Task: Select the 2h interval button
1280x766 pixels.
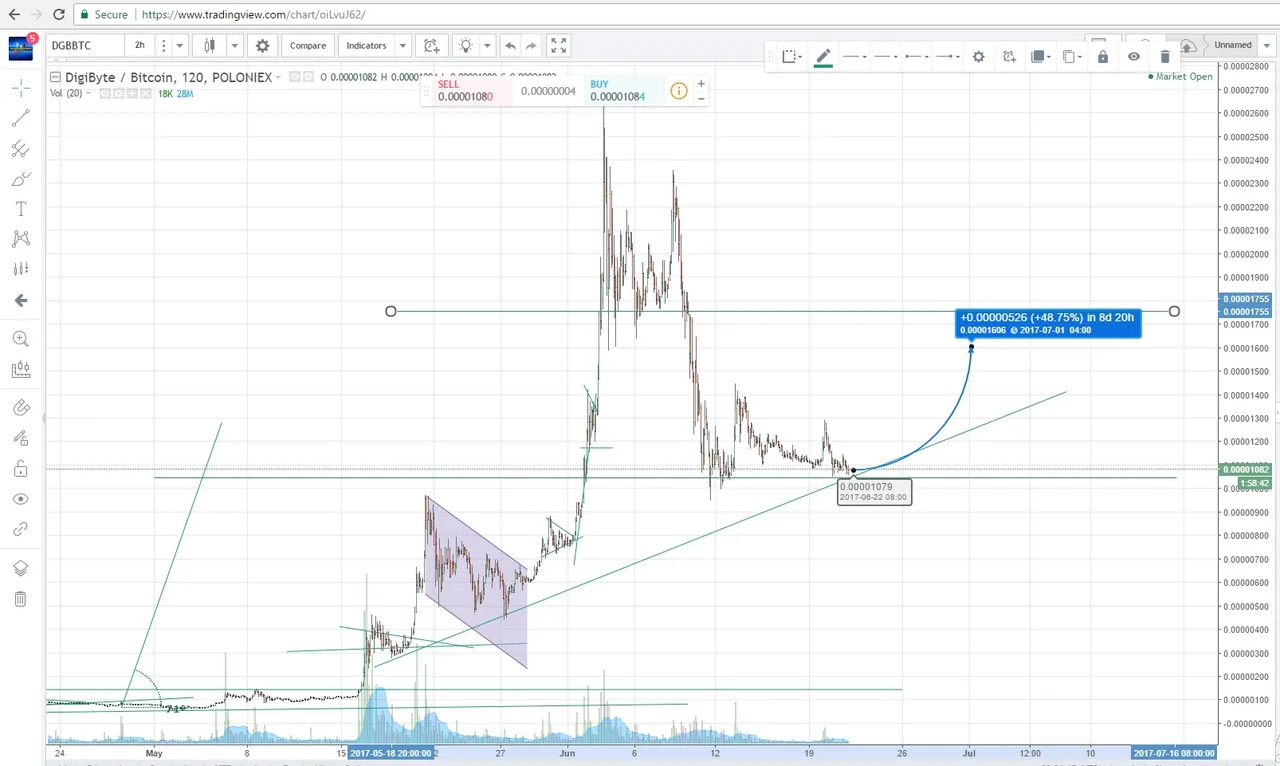Action: pos(140,45)
